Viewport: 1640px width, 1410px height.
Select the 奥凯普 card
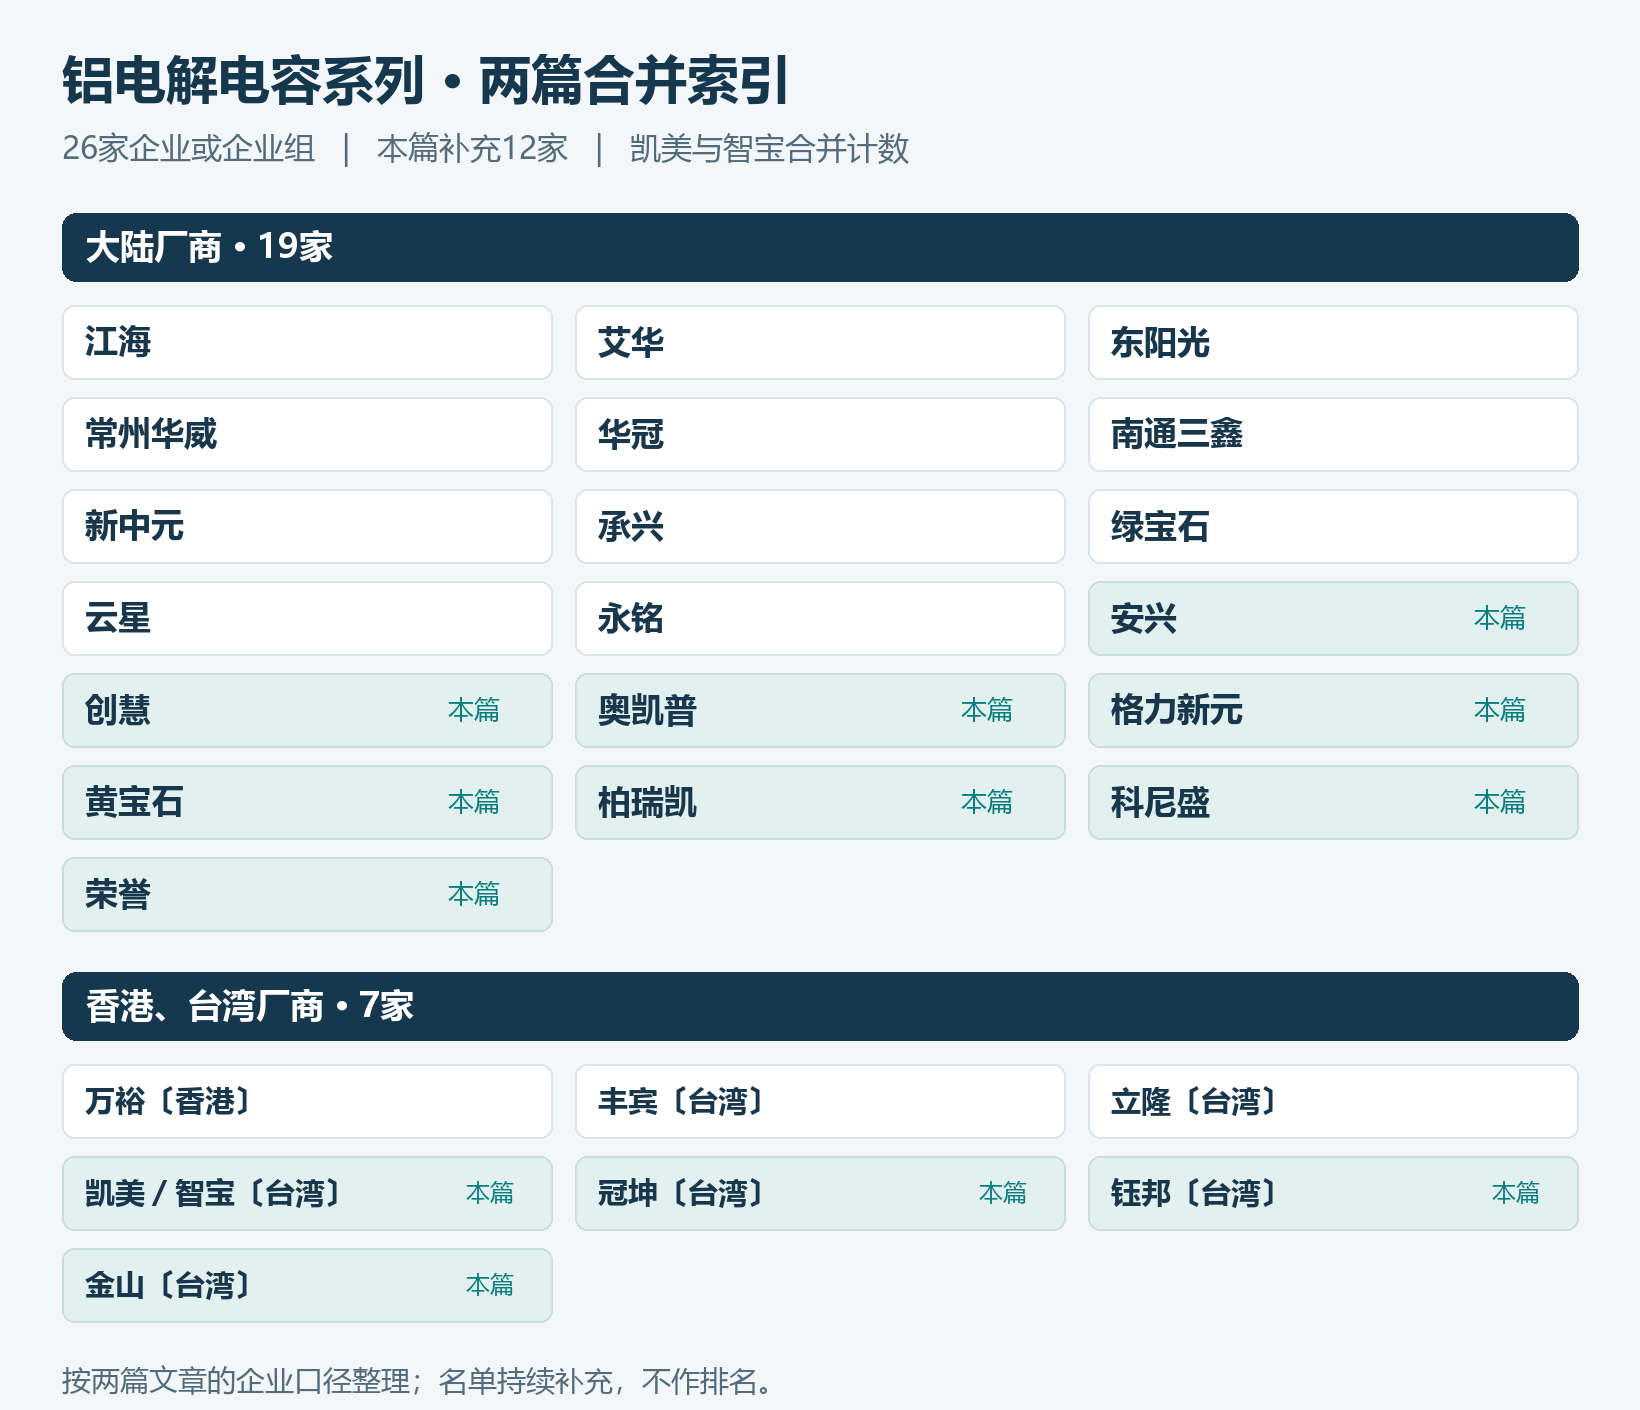[820, 710]
